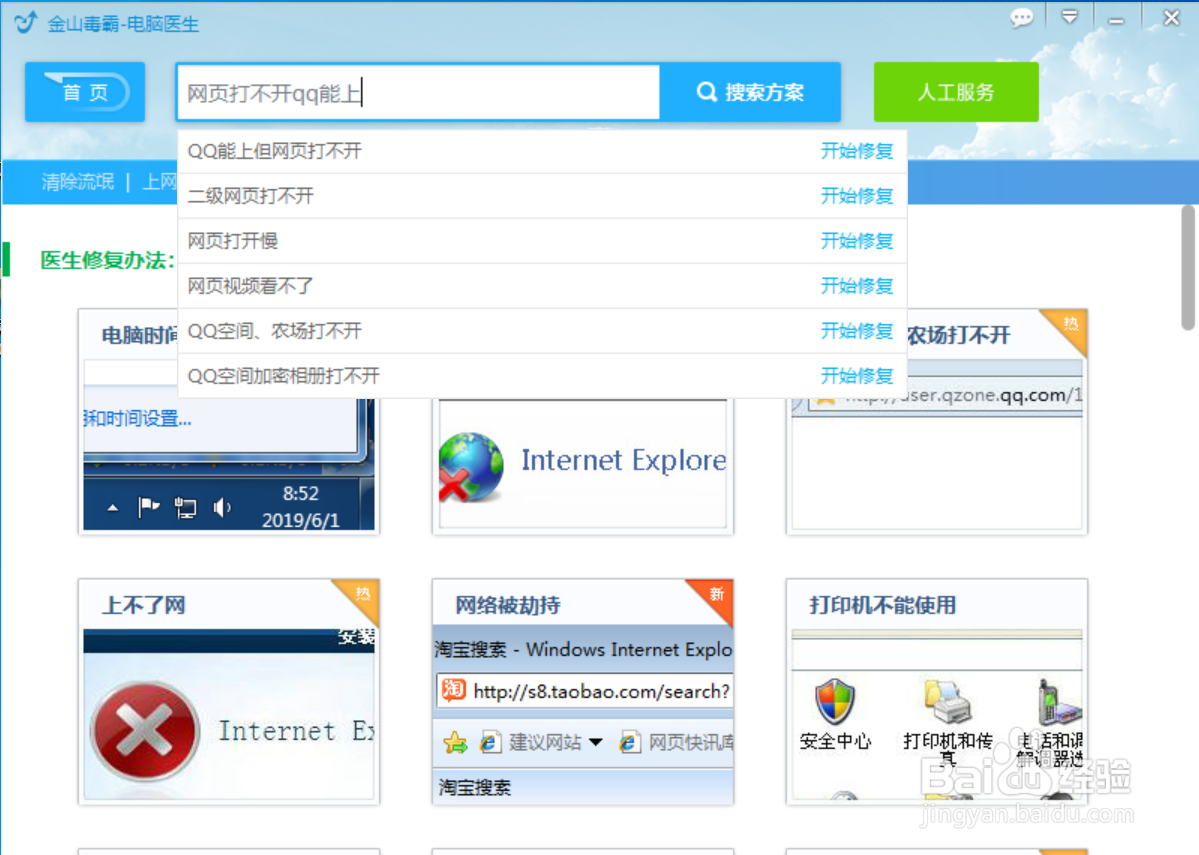The image size is (1199, 855).
Task: Minimize the 电脑医生 window
Action: [x=1116, y=20]
